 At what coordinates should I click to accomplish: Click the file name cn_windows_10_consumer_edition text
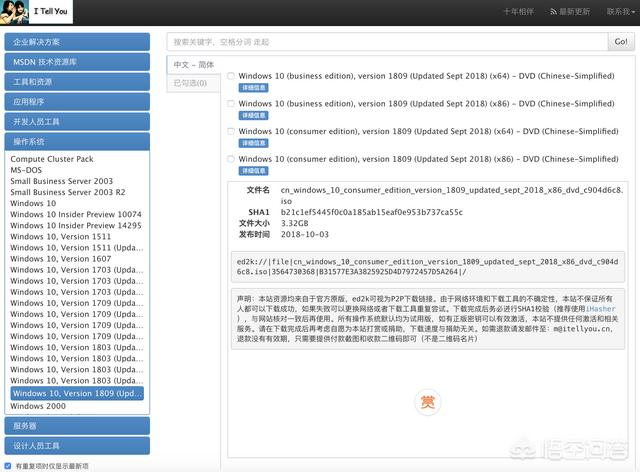coord(452,196)
